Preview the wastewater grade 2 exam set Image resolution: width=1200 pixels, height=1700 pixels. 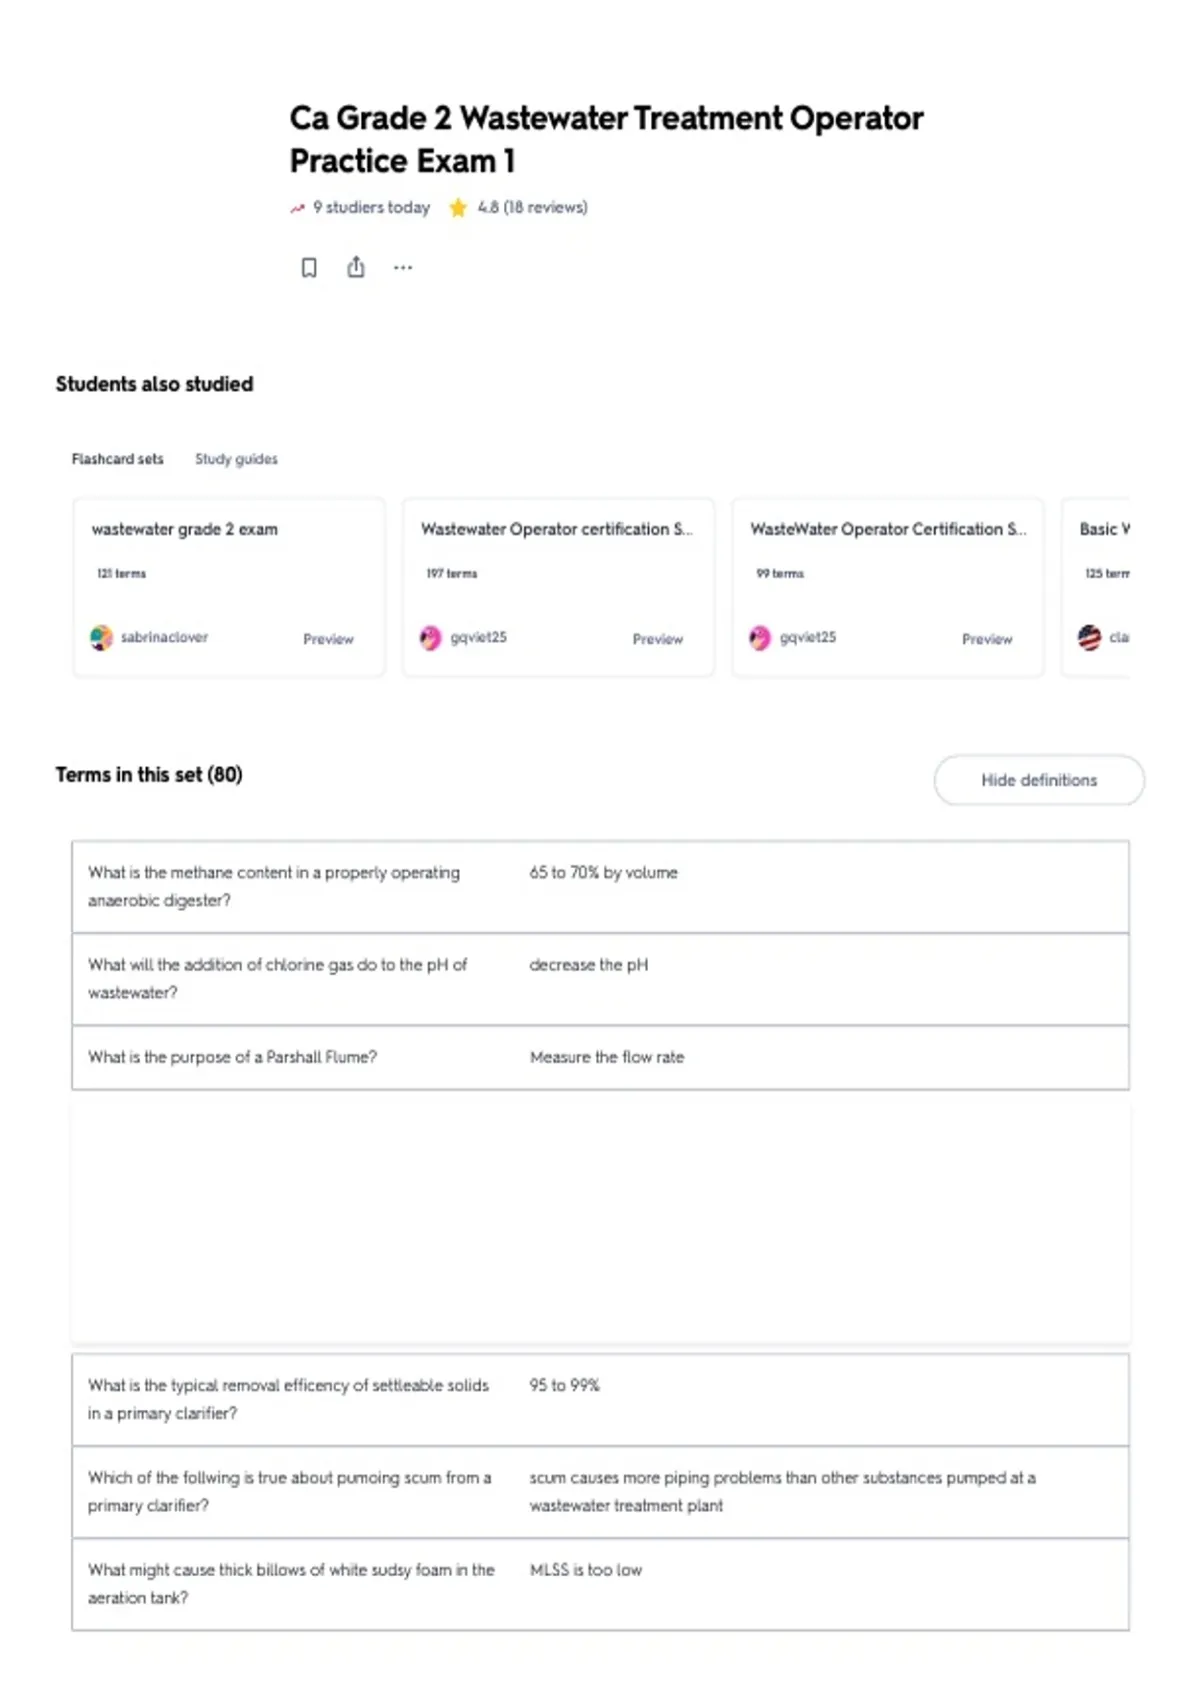[328, 639]
